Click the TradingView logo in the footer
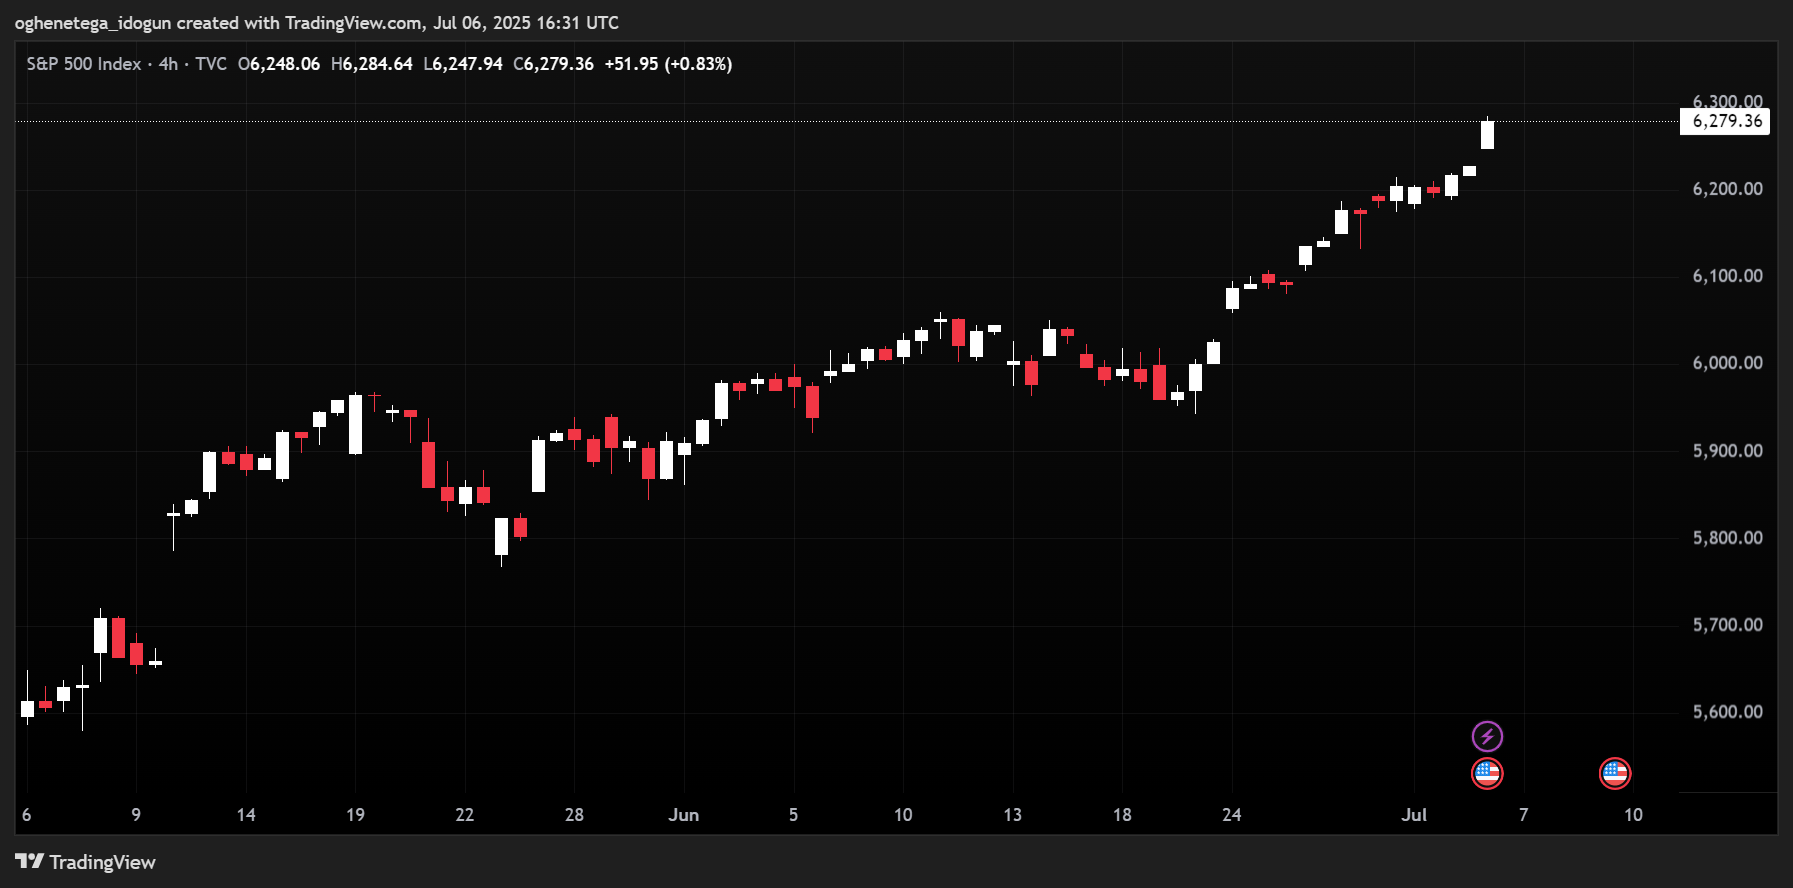This screenshot has height=888, width=1793. click(x=86, y=862)
